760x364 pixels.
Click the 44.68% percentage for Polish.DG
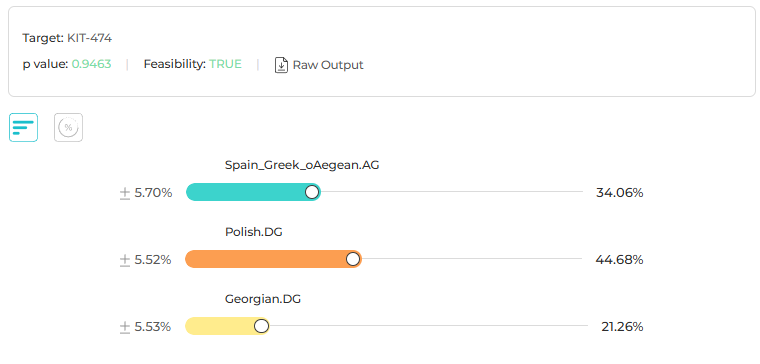(619, 260)
